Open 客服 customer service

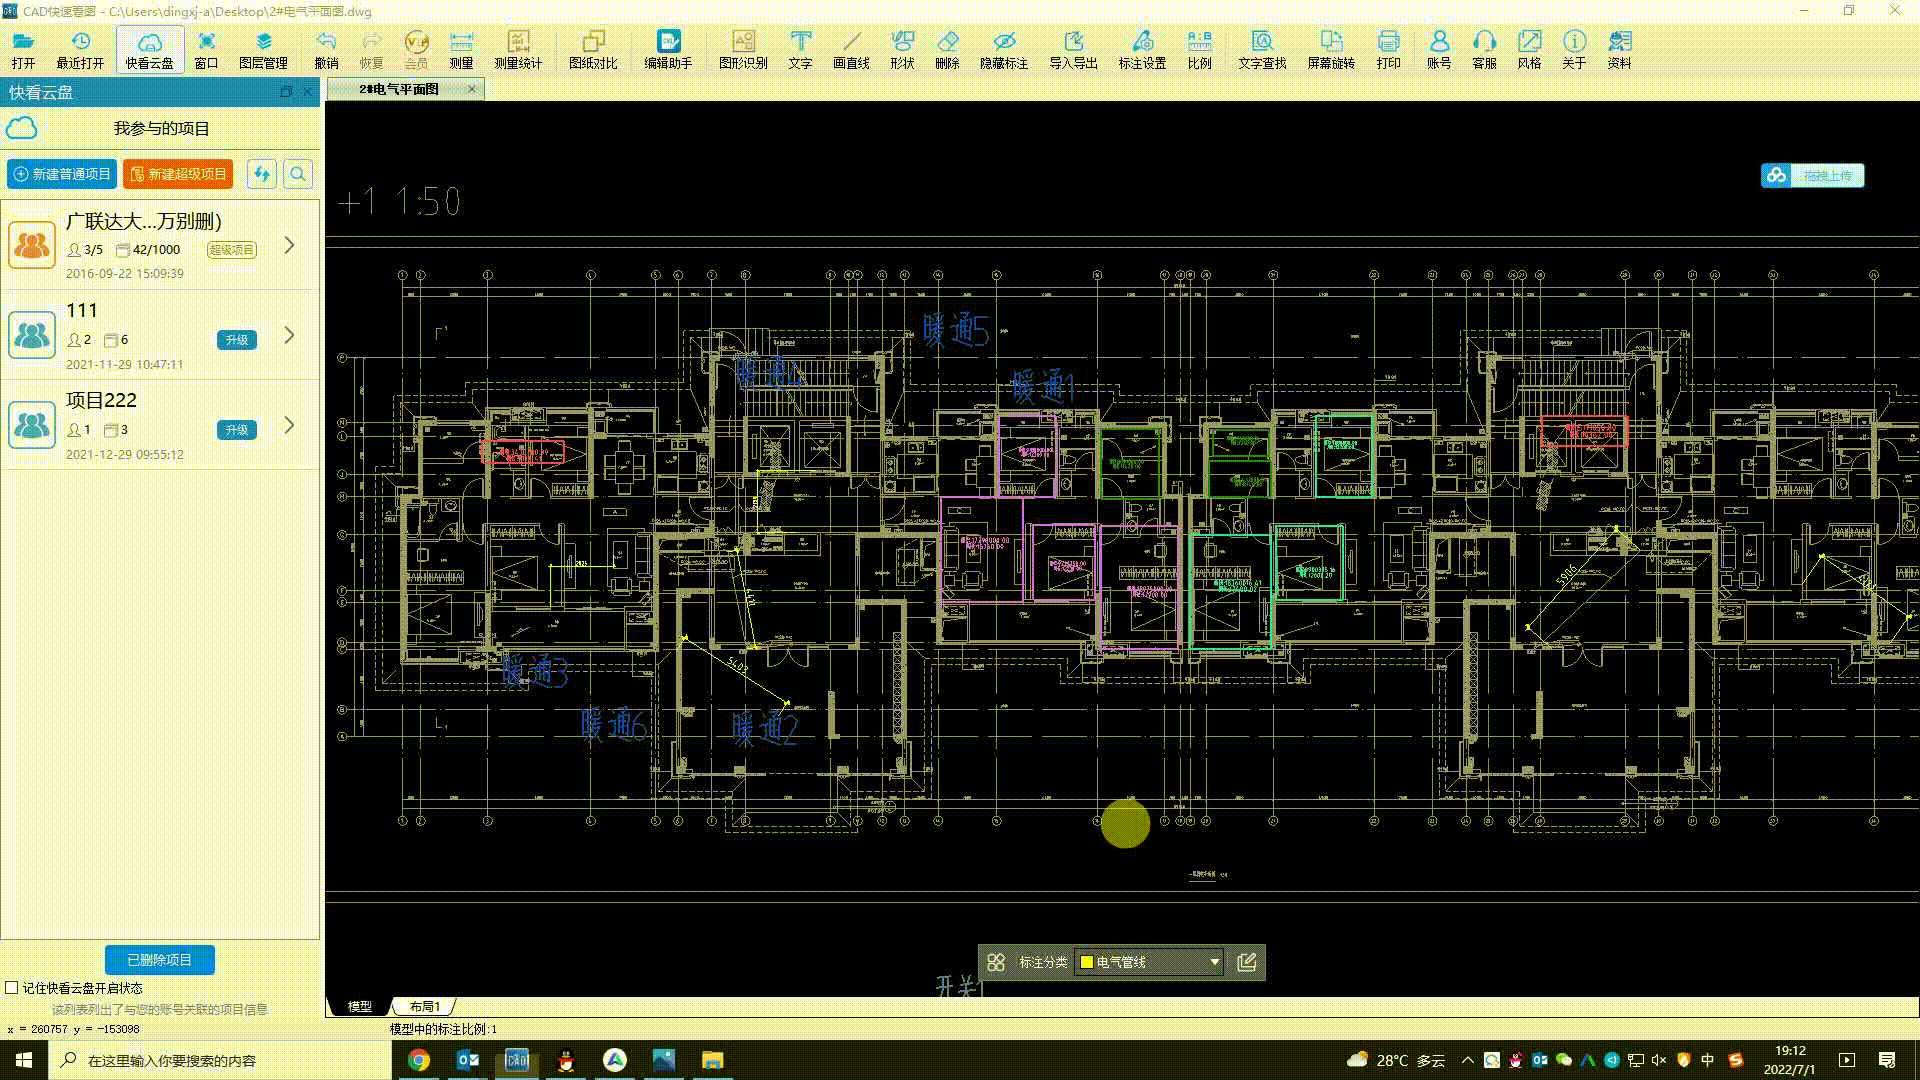pos(1484,49)
